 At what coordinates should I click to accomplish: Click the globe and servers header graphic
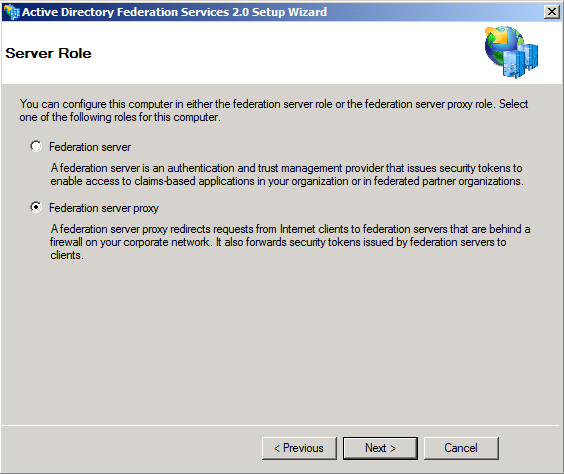point(511,52)
